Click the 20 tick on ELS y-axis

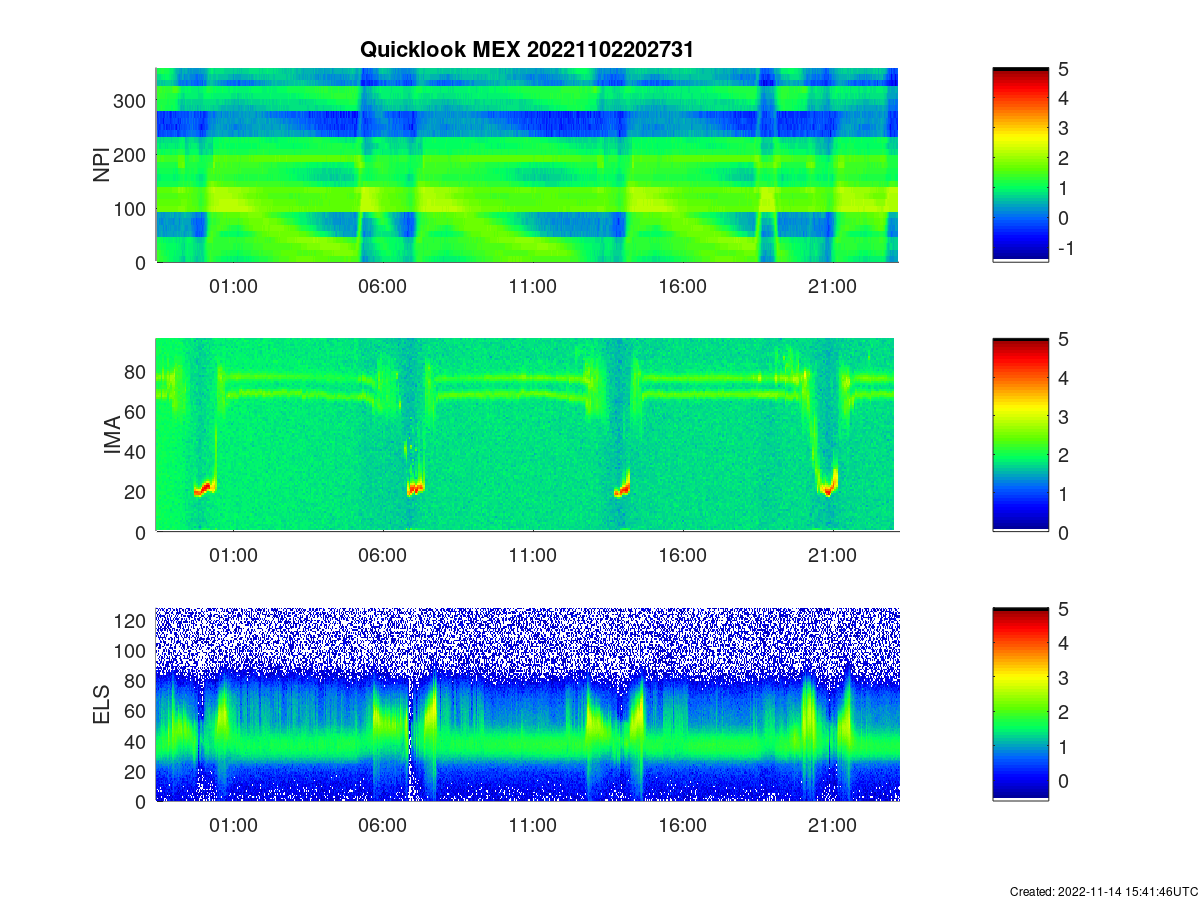pyautogui.click(x=136, y=771)
